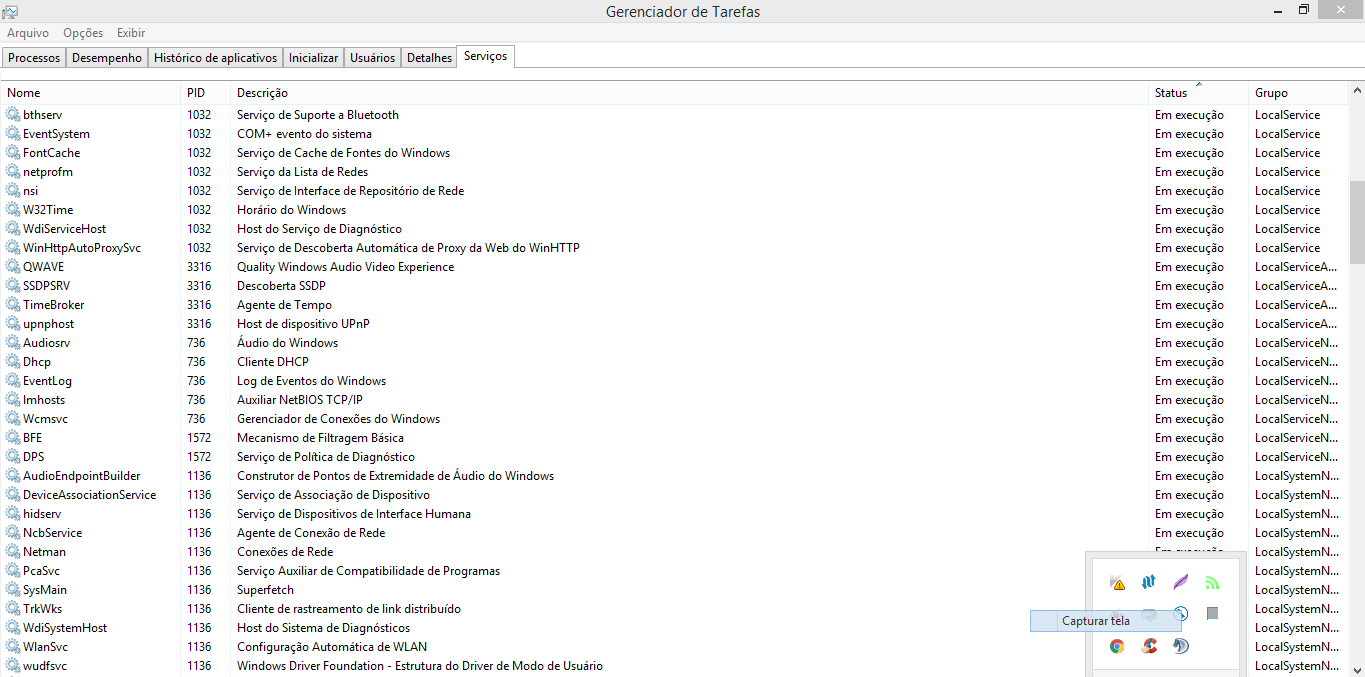Click the gray square tray icon
Image resolution: width=1365 pixels, height=677 pixels.
click(1213, 613)
